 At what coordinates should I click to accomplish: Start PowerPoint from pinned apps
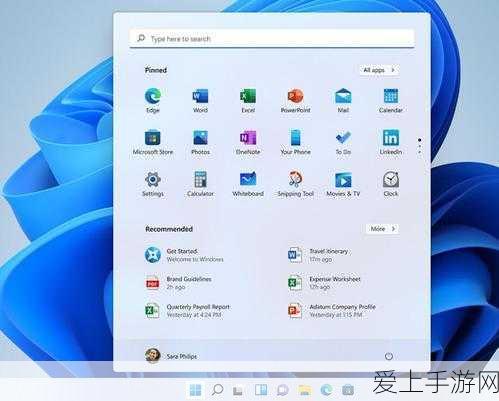tap(295, 100)
